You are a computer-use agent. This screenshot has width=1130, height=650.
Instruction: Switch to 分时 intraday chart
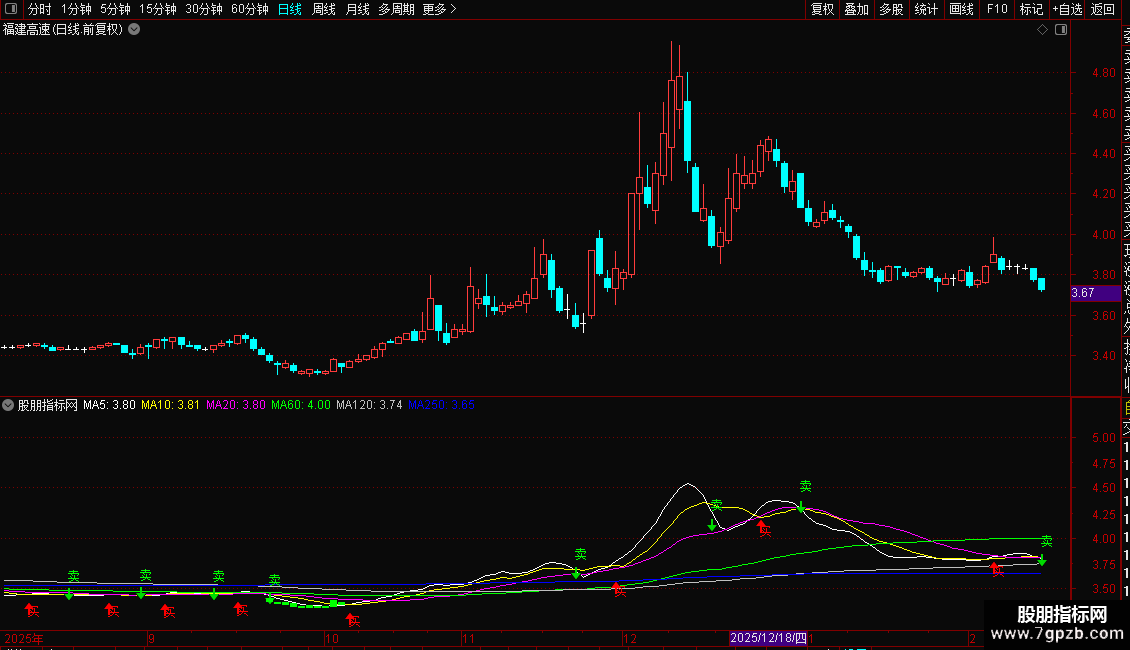click(x=40, y=9)
